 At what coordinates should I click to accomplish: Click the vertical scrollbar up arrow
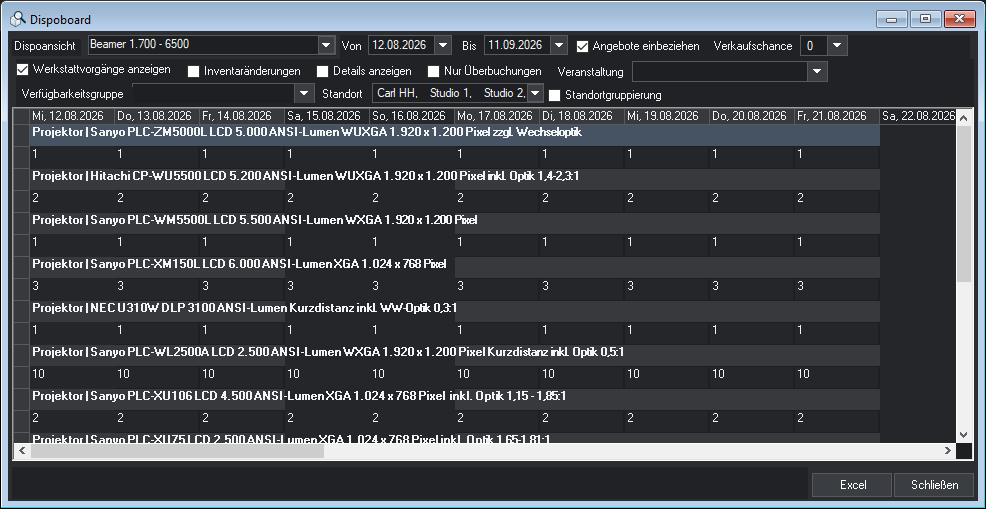tap(963, 118)
